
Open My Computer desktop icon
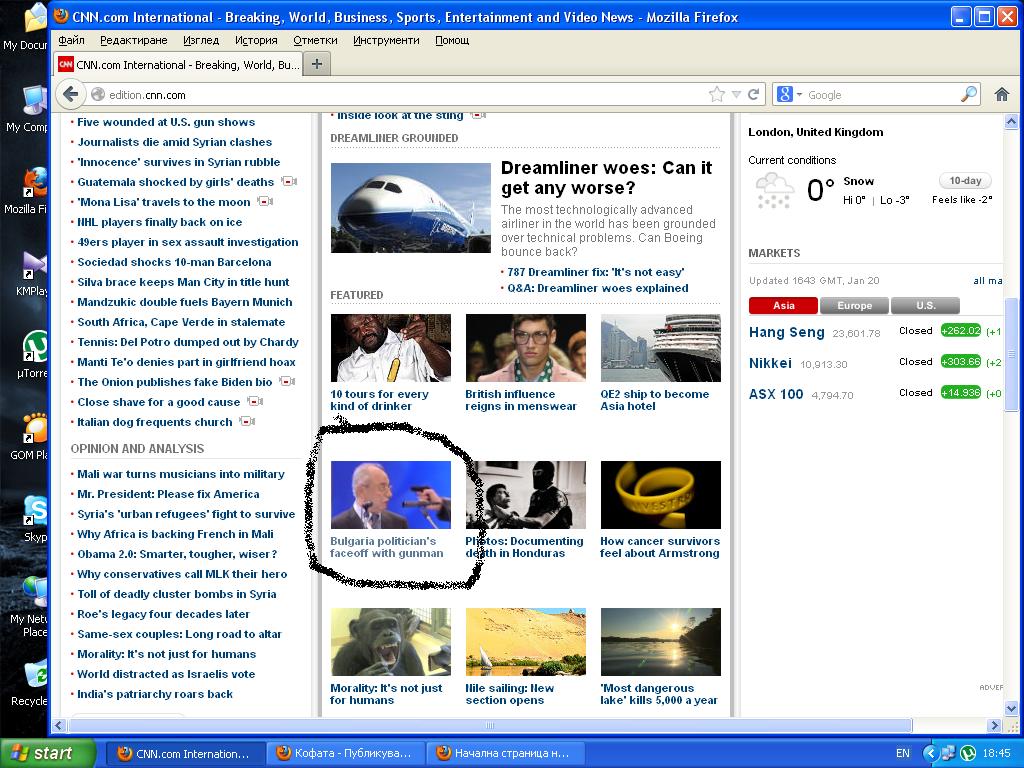pyautogui.click(x=31, y=108)
